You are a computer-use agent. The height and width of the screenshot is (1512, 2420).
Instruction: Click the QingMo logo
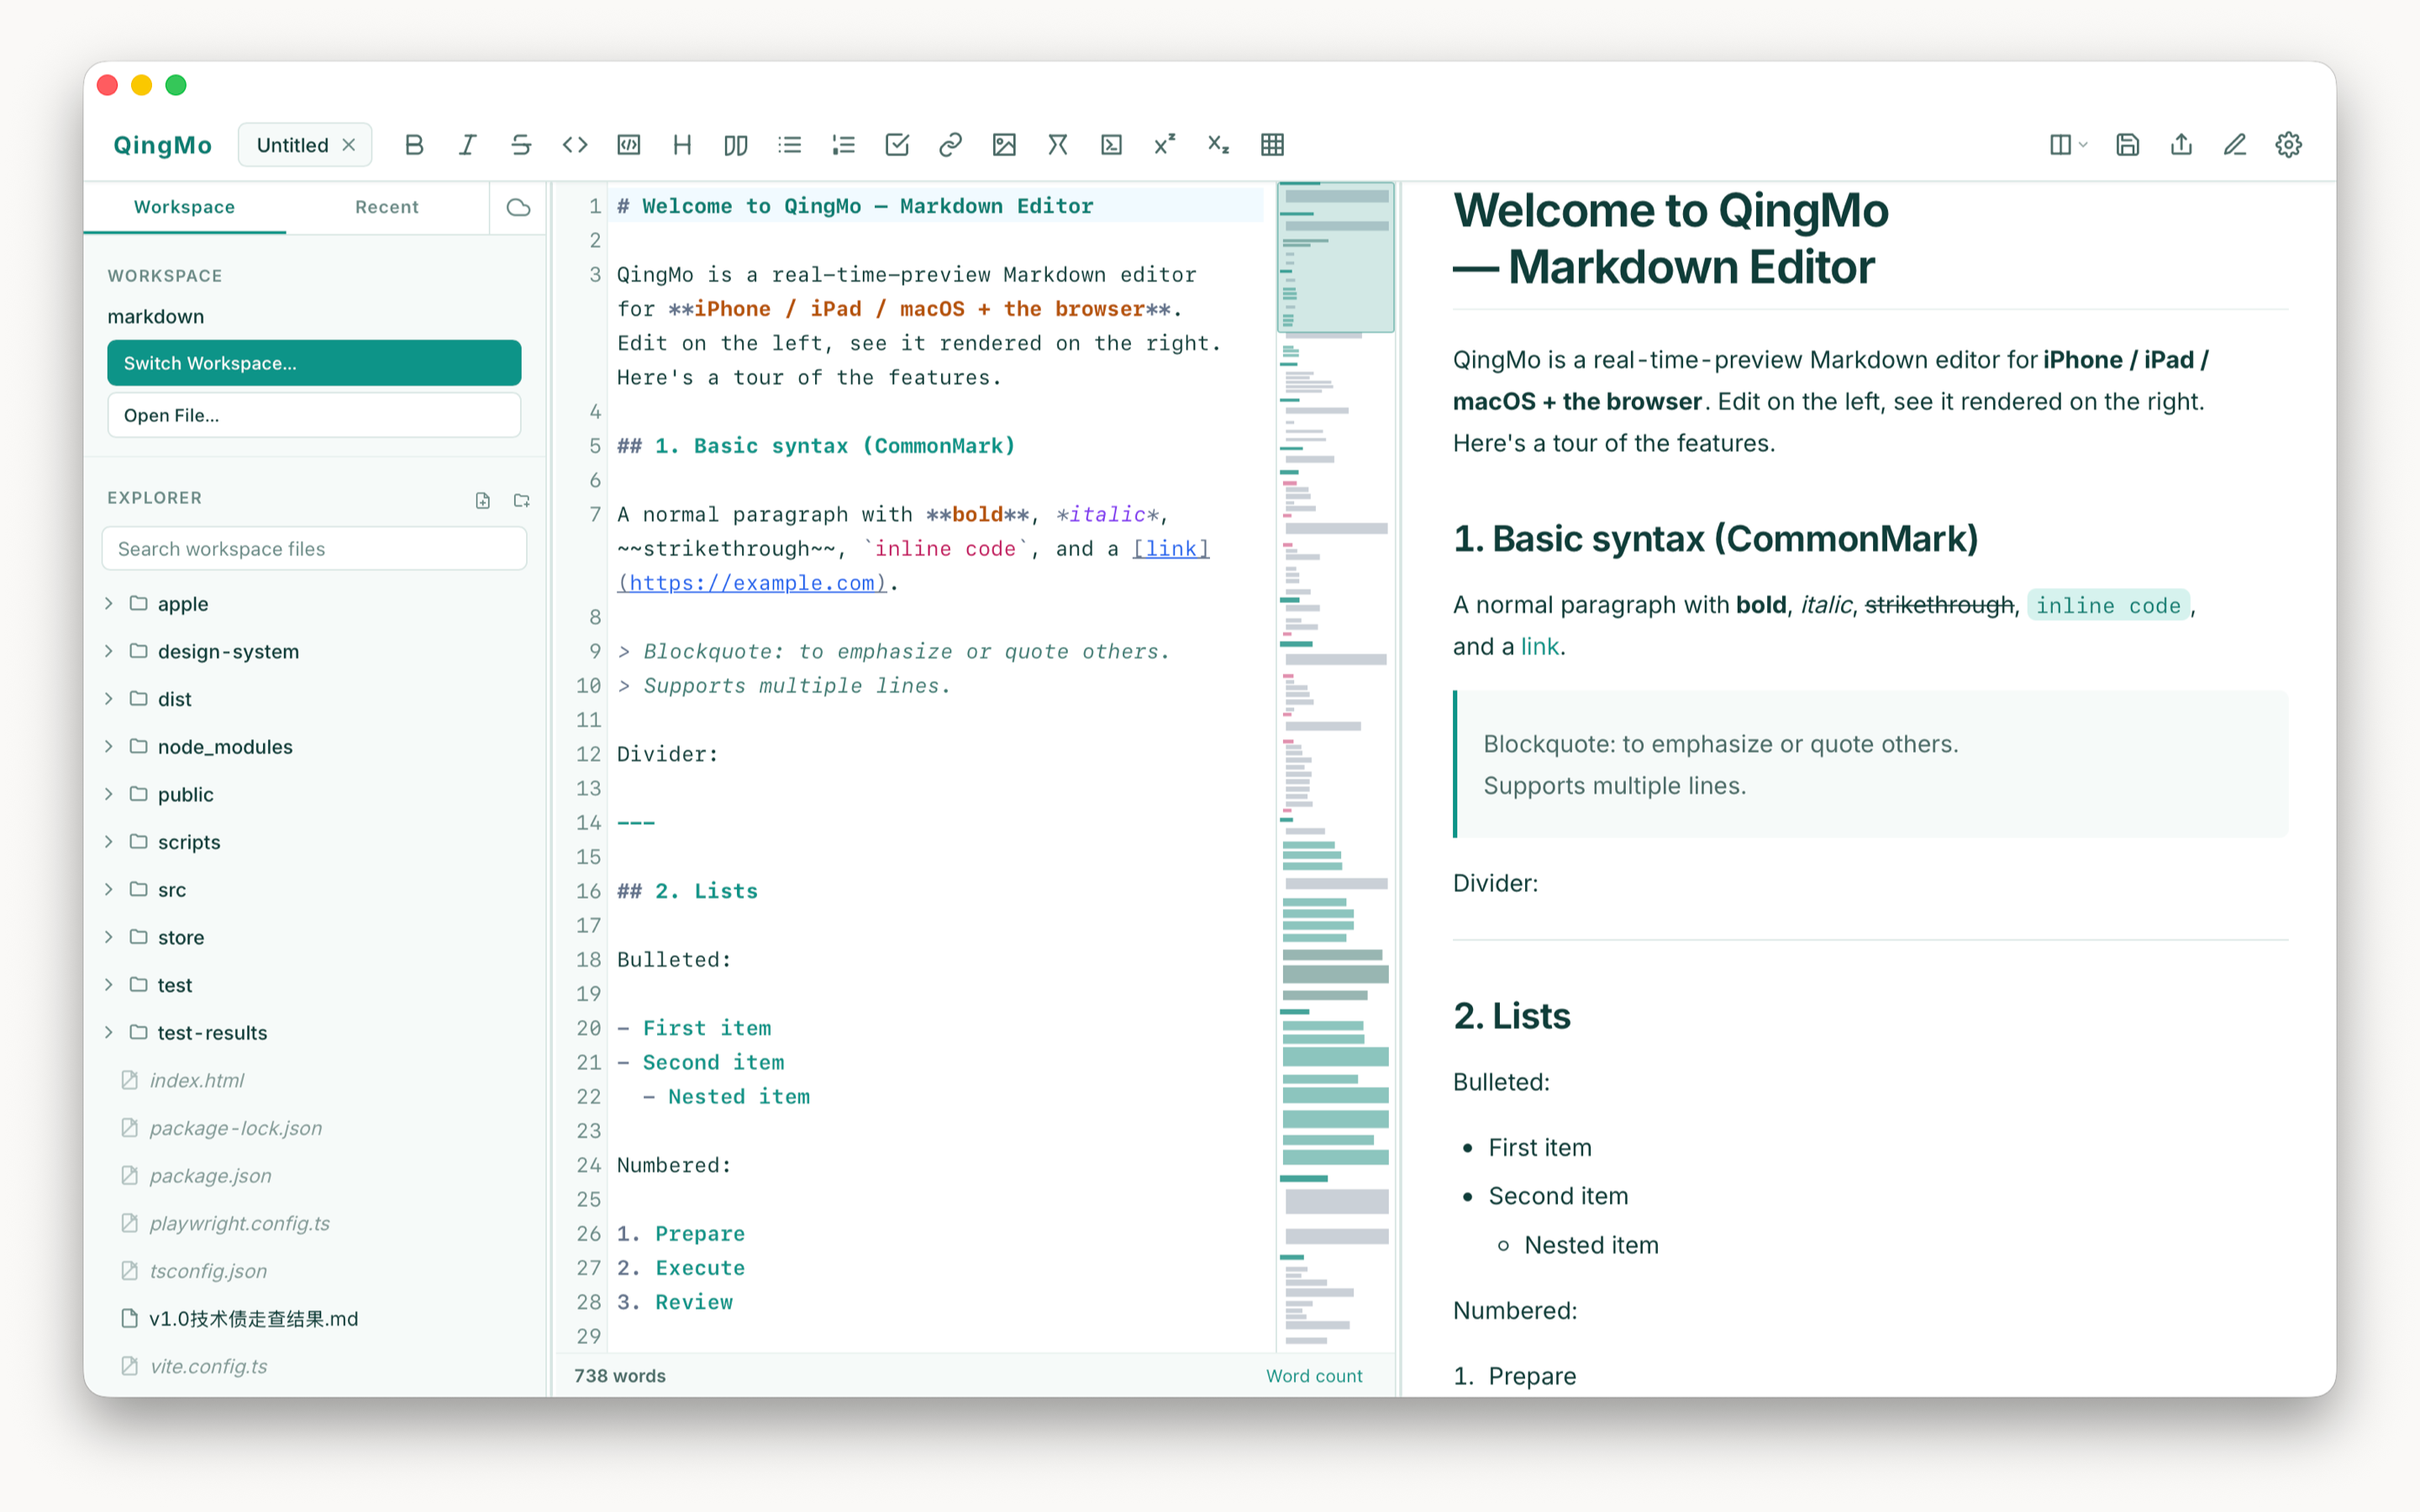point(163,145)
